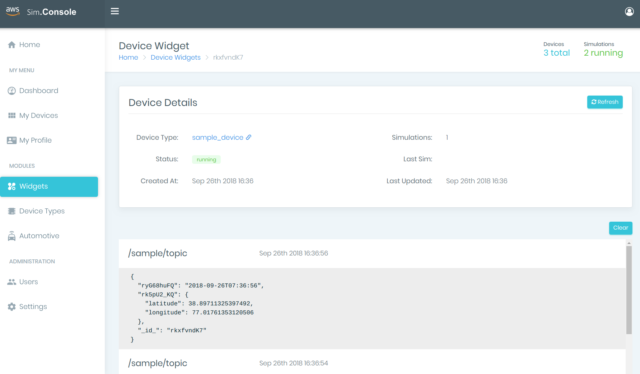
Task: Click the Home house icon
Action: (x=12, y=45)
